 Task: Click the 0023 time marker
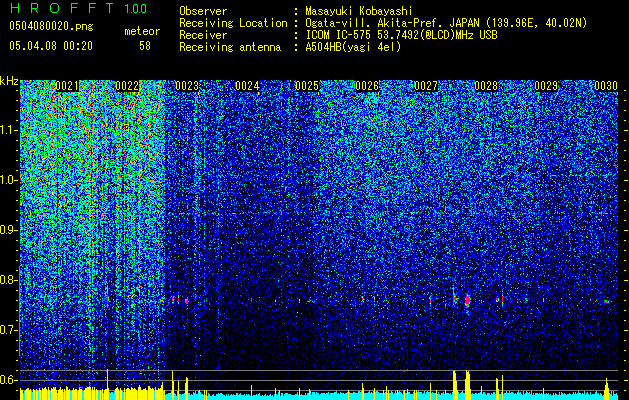click(187, 86)
